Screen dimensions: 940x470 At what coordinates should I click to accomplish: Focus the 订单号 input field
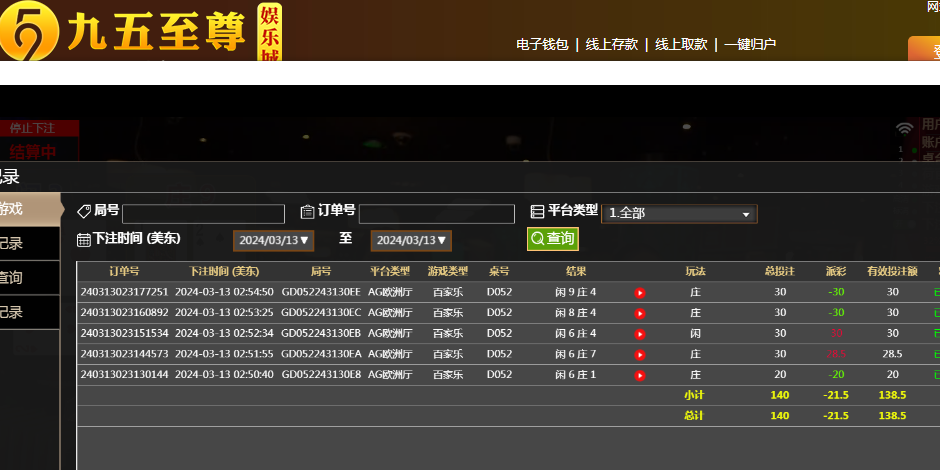click(437, 214)
